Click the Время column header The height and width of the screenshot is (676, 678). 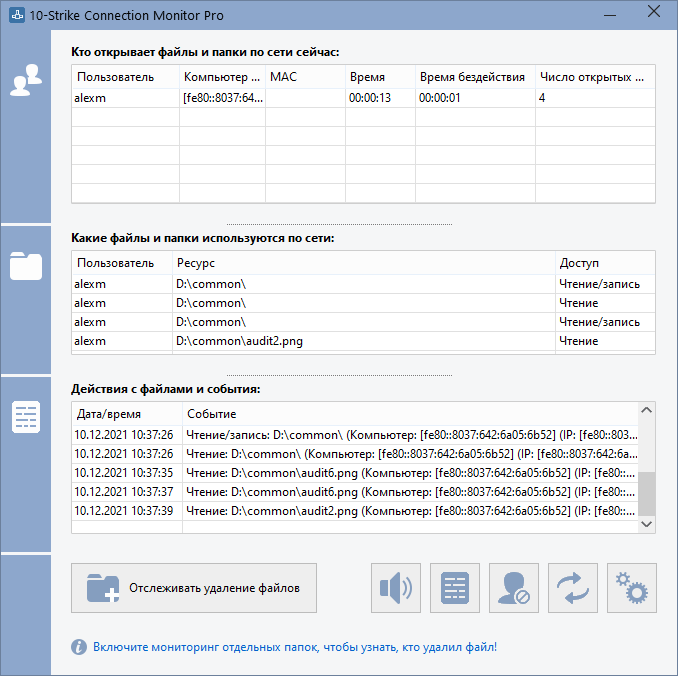click(x=381, y=77)
